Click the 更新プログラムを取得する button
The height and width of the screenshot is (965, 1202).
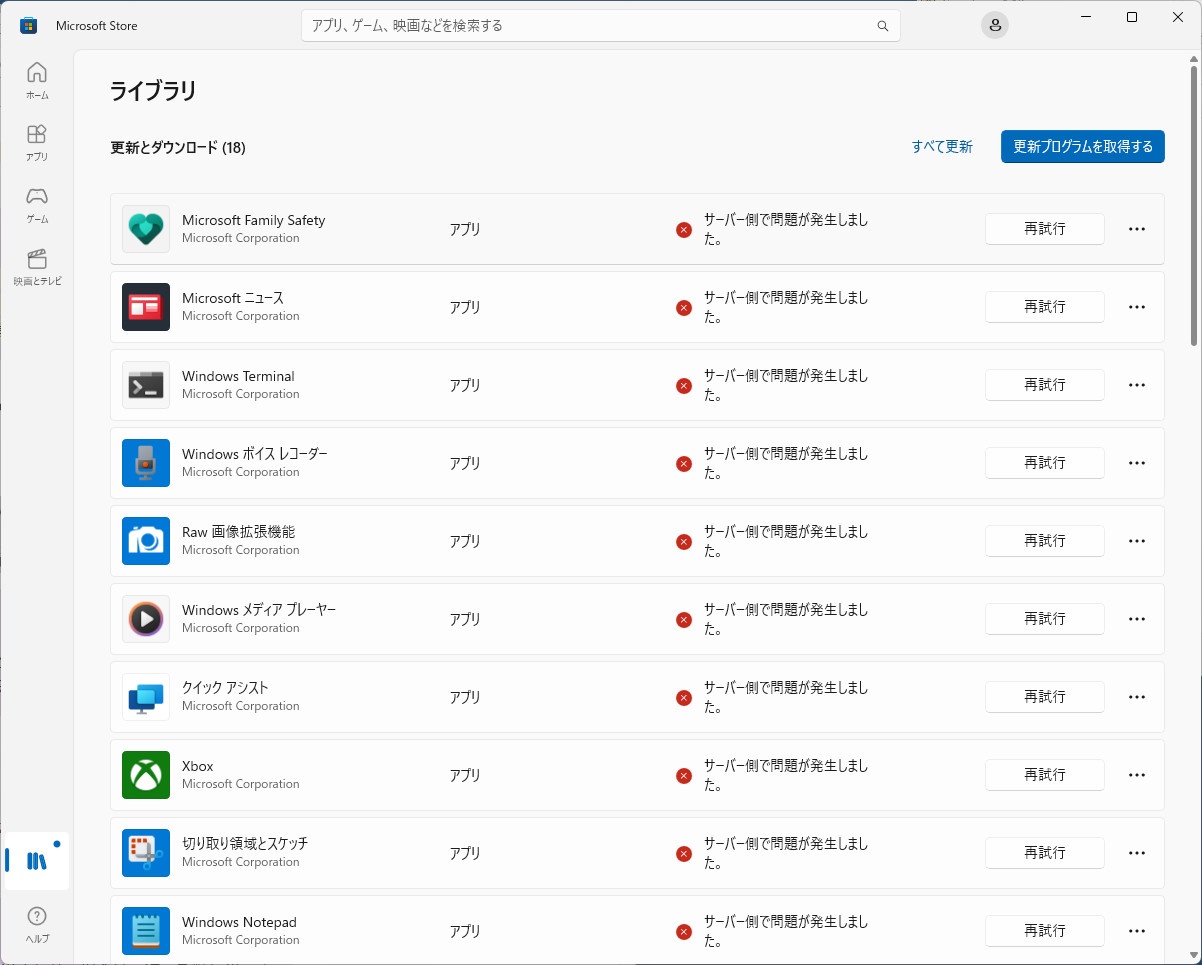pos(1083,146)
